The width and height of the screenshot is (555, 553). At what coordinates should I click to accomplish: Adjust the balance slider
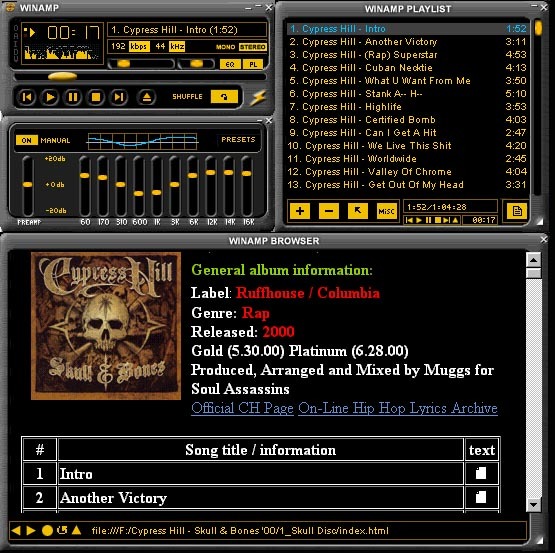196,64
